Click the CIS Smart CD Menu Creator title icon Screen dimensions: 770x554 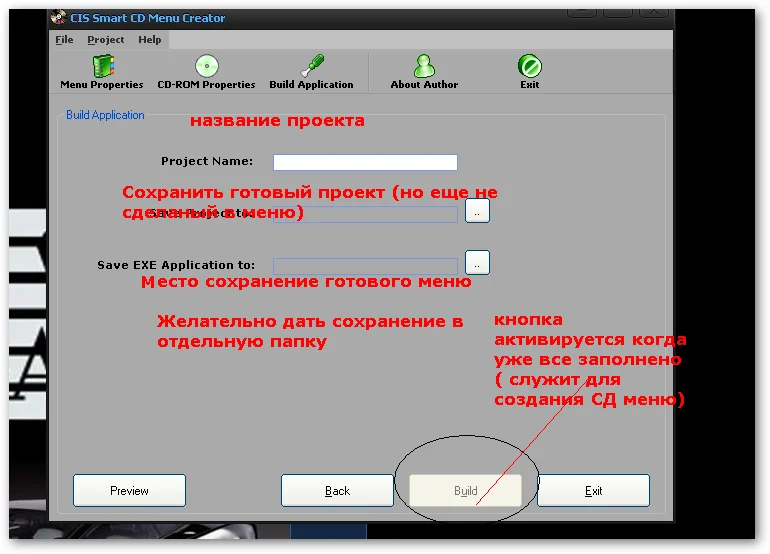(59, 17)
